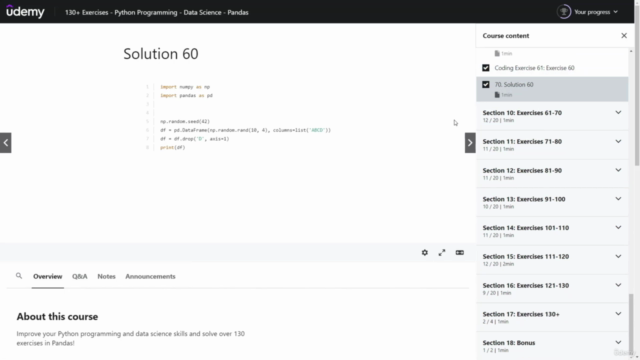The image size is (640, 360).
Task: Expand Section 11: Exercises 71-80
Action: (x=552, y=145)
